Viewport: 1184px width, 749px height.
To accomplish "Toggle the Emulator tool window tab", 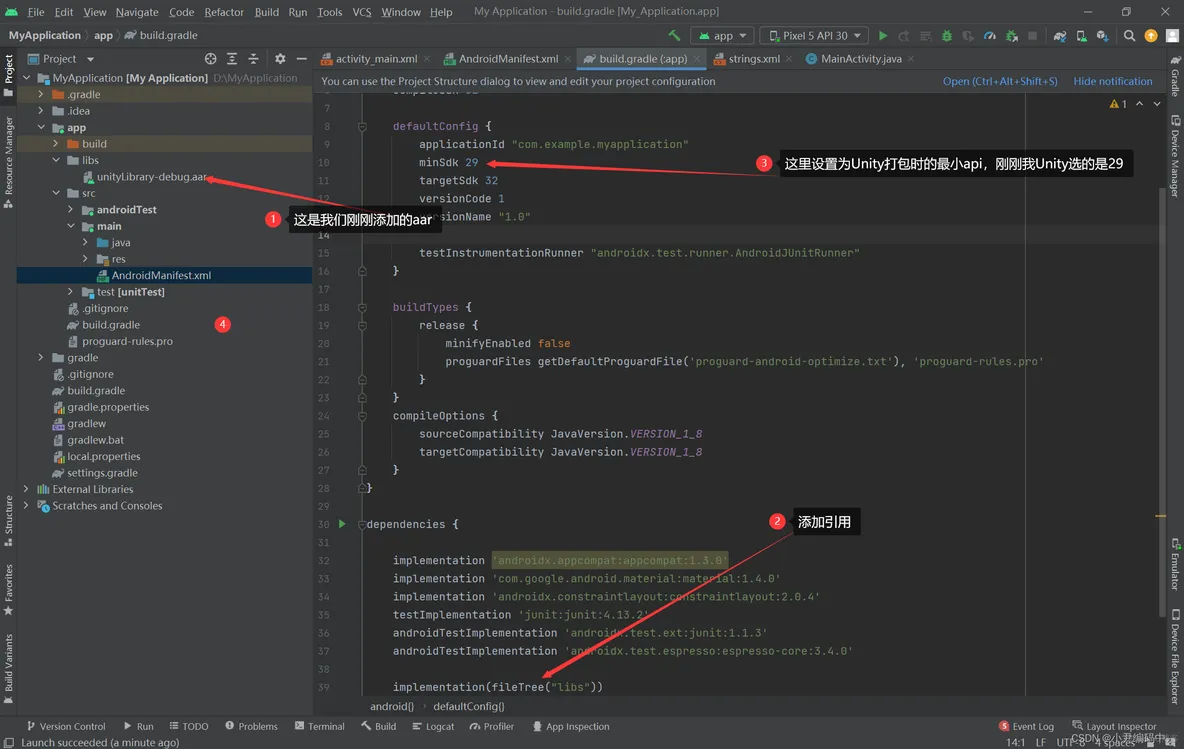I will coord(1175,563).
